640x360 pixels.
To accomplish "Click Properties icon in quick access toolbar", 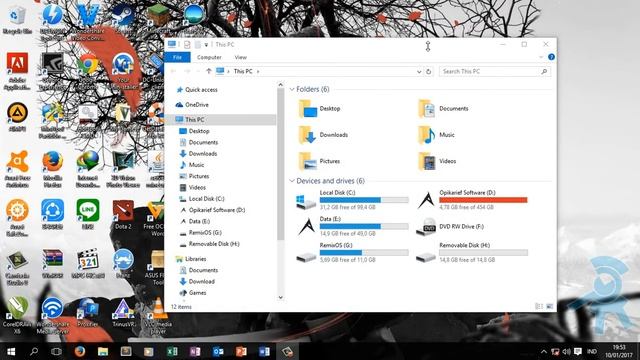I will click(x=187, y=44).
